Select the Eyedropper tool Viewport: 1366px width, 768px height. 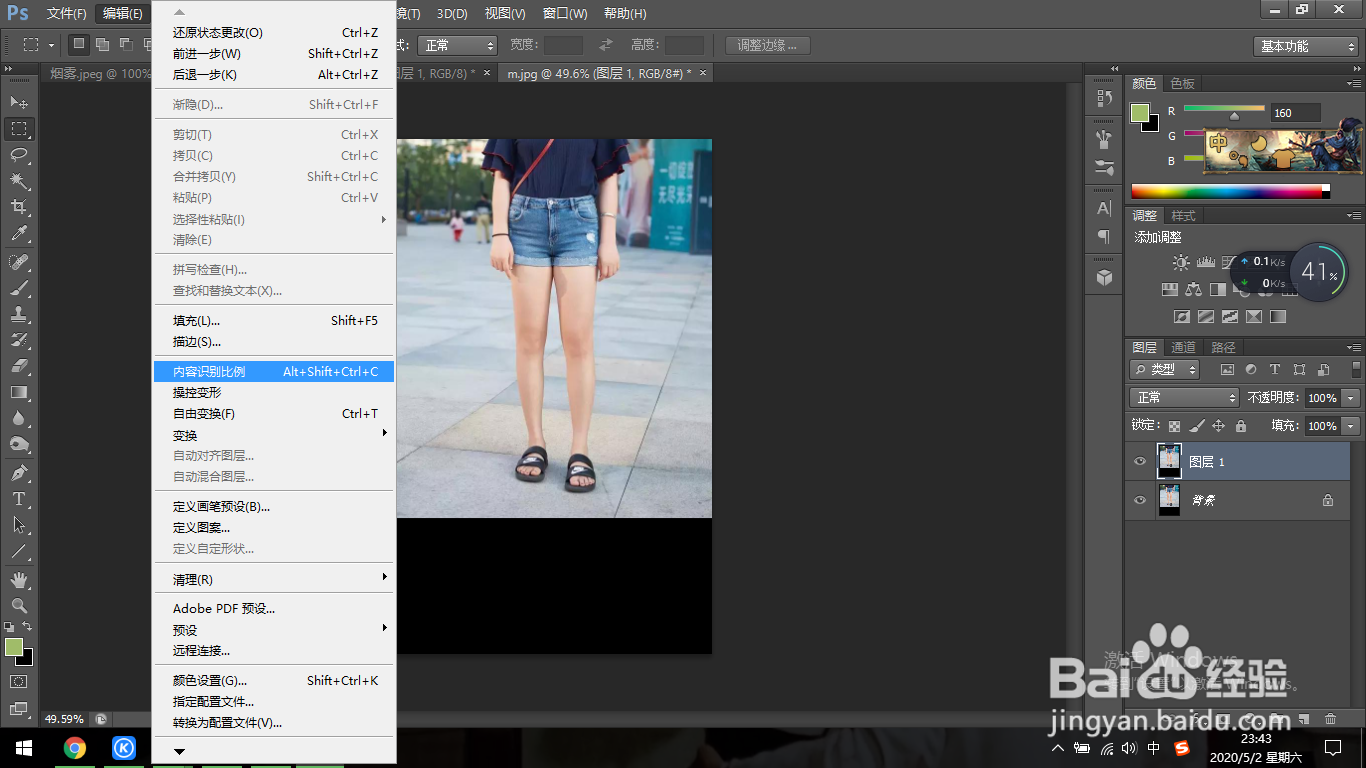click(x=19, y=234)
